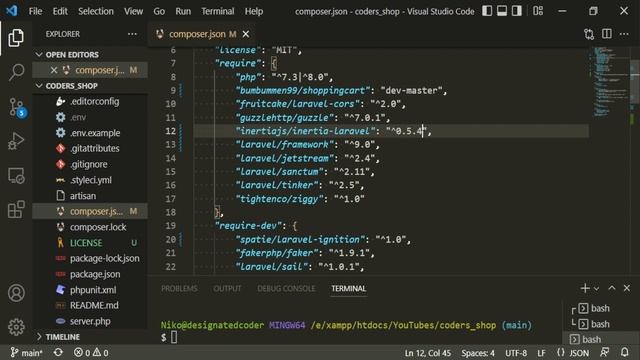This screenshot has height=360, width=640.
Task: Click errors and warnings count in status bar
Action: pyautogui.click(x=91, y=353)
